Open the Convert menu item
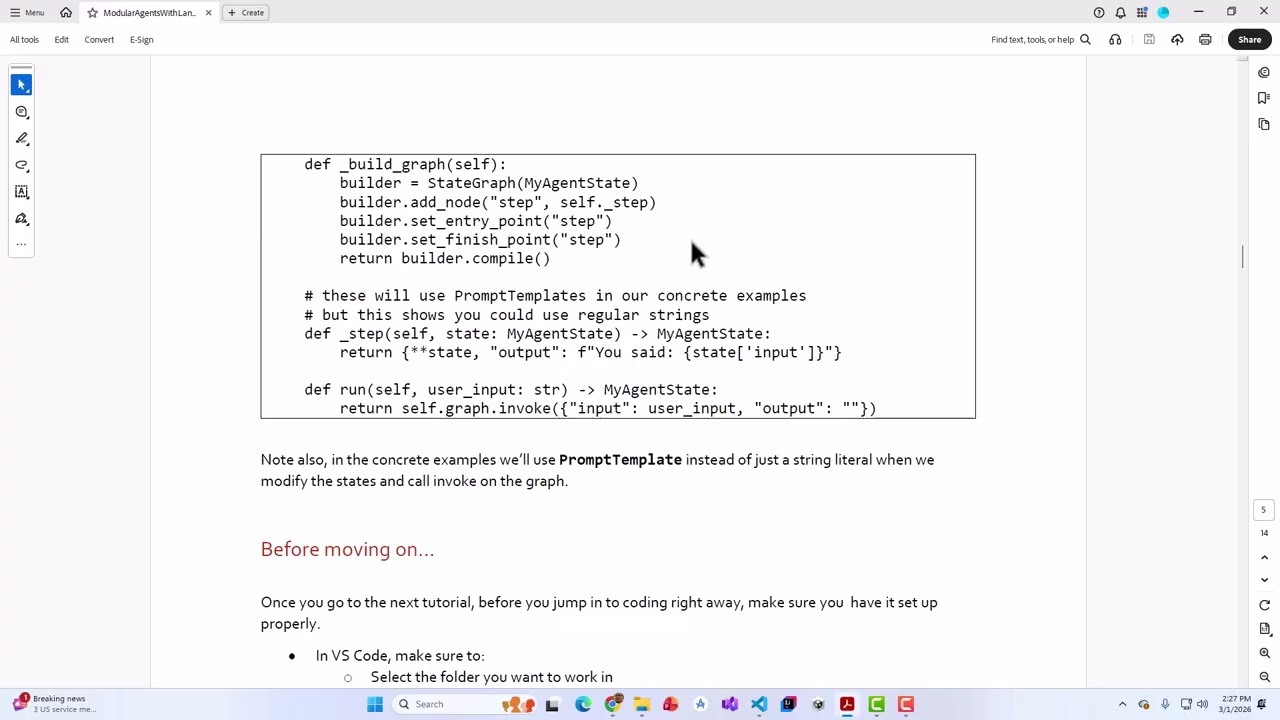1280x720 pixels. click(99, 40)
